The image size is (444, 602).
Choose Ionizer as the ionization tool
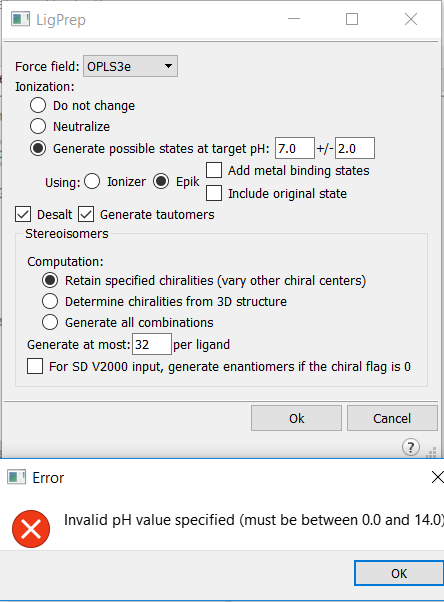pyautogui.click(x=92, y=181)
